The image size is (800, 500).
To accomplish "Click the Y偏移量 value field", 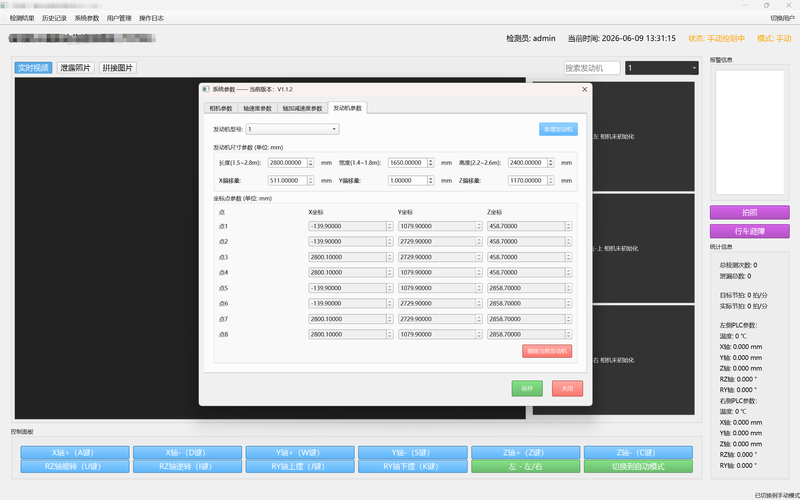I will coord(408,181).
